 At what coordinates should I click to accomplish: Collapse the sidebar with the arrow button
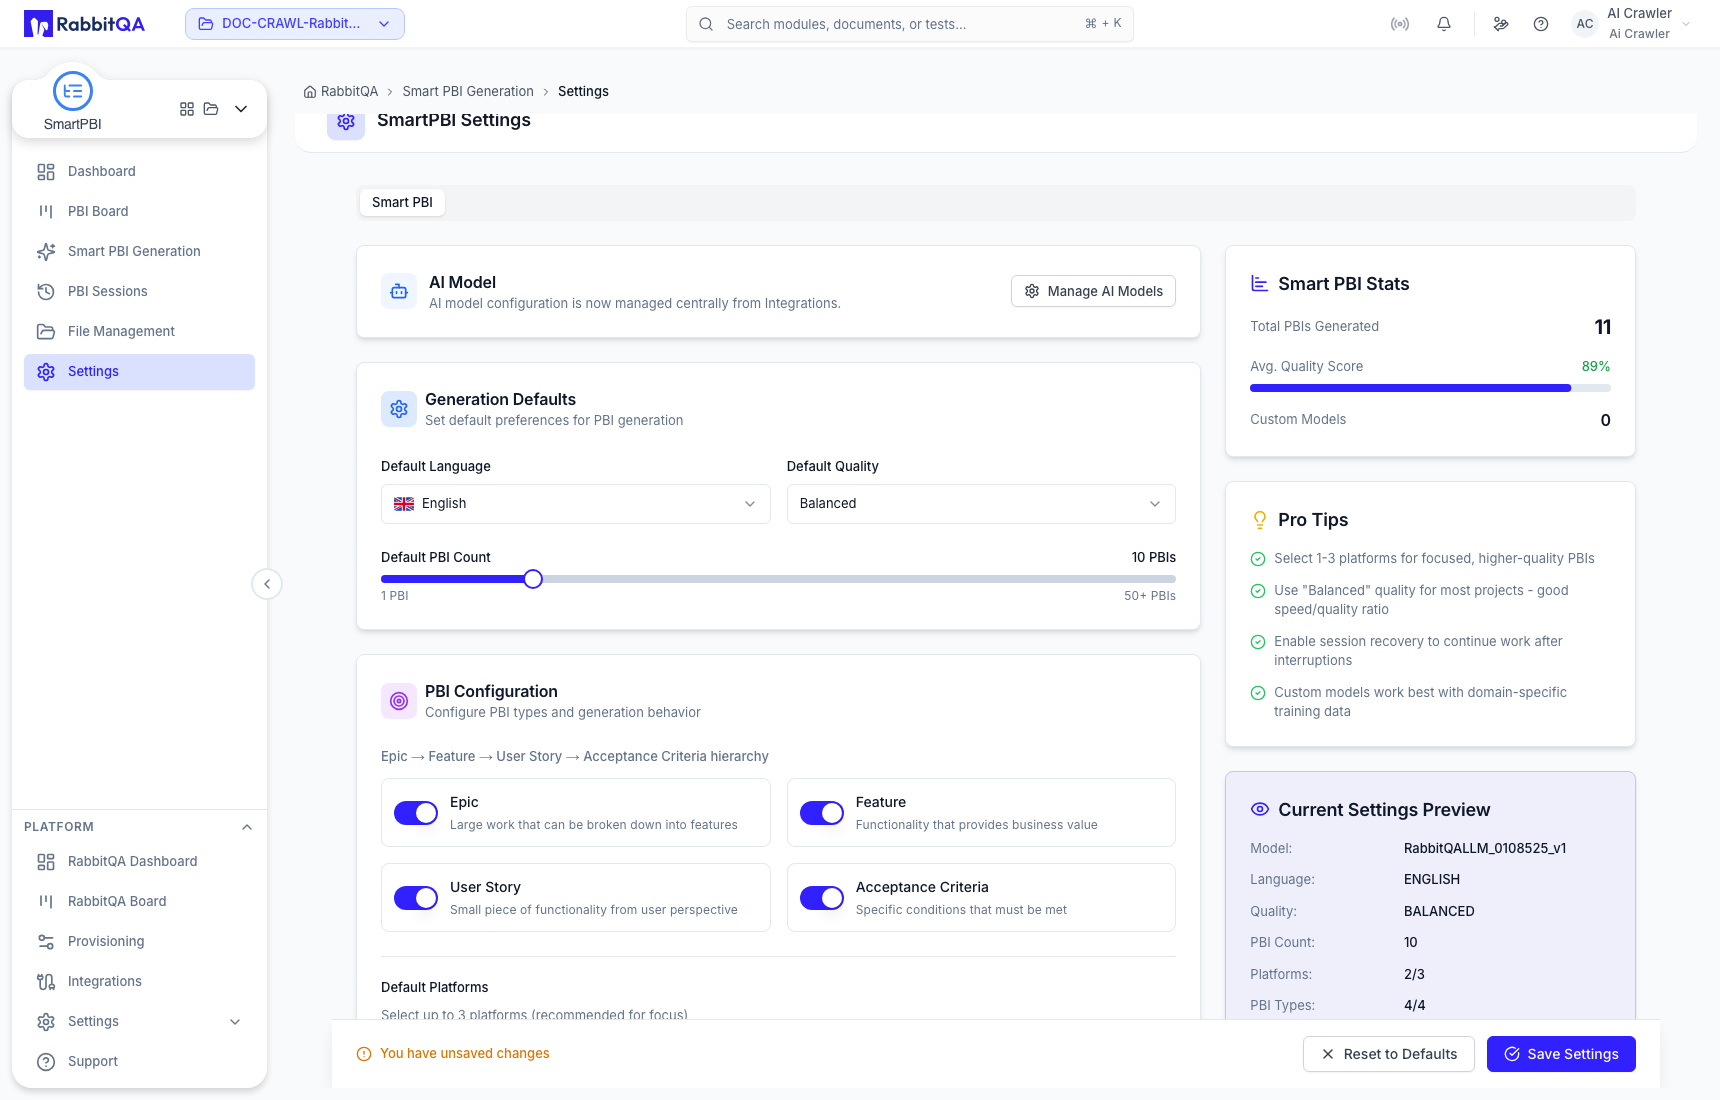pos(267,584)
